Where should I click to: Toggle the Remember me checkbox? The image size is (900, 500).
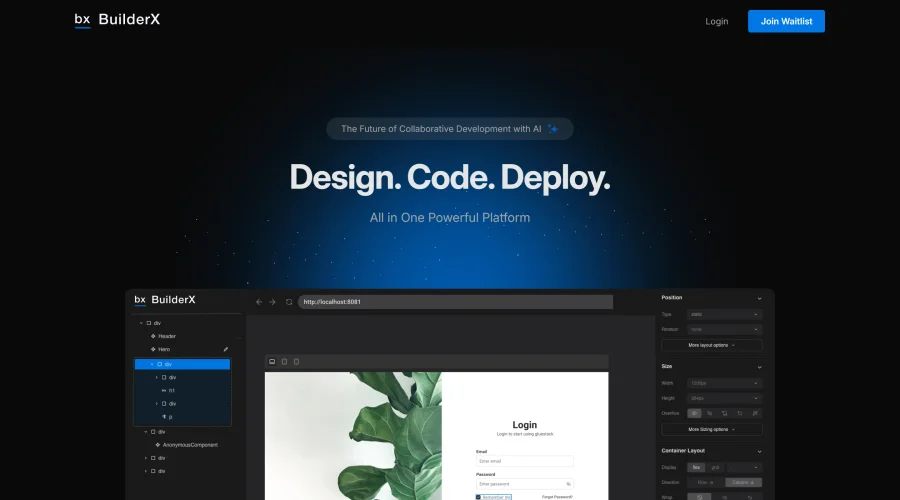[478, 497]
